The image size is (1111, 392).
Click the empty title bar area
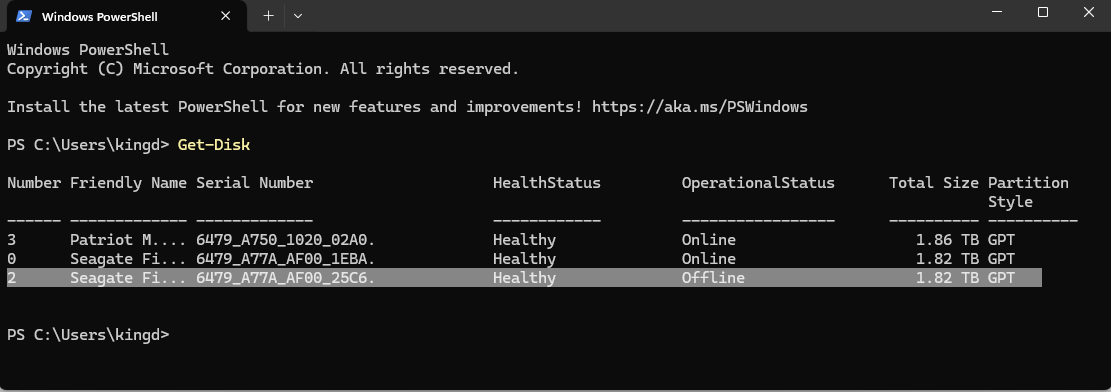(638, 16)
